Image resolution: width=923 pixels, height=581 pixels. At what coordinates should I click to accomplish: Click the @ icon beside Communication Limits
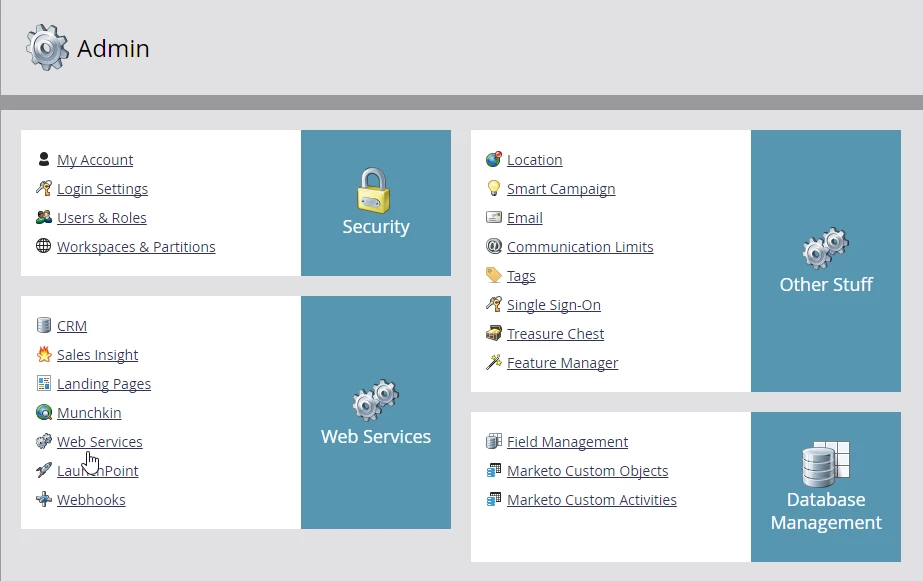coord(494,246)
